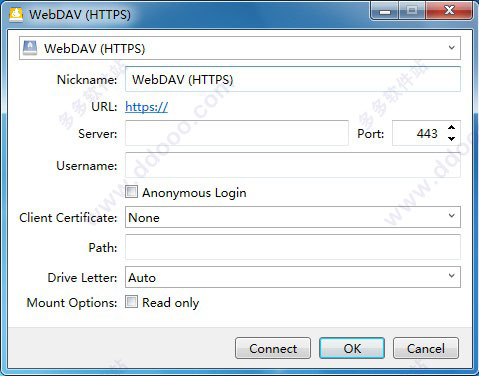
Task: Click the Drive Letter label
Action: [x=82, y=277]
